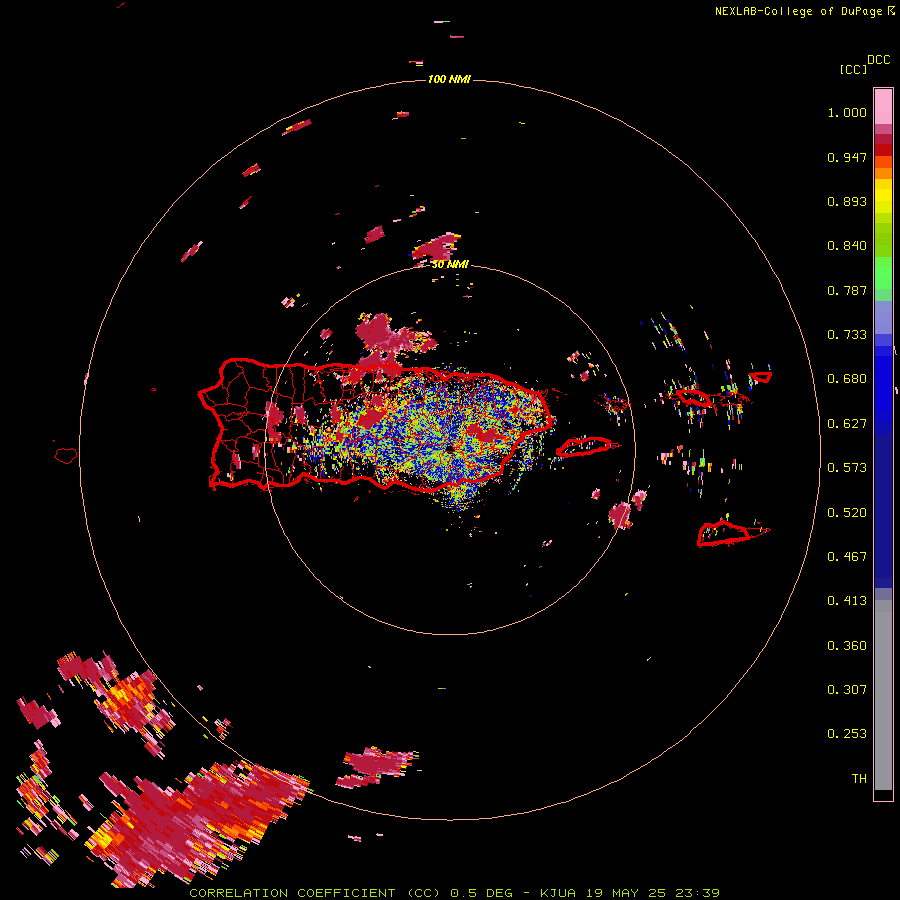The height and width of the screenshot is (900, 900).
Task: Click the 0.253 legend value
Action: coord(847,734)
